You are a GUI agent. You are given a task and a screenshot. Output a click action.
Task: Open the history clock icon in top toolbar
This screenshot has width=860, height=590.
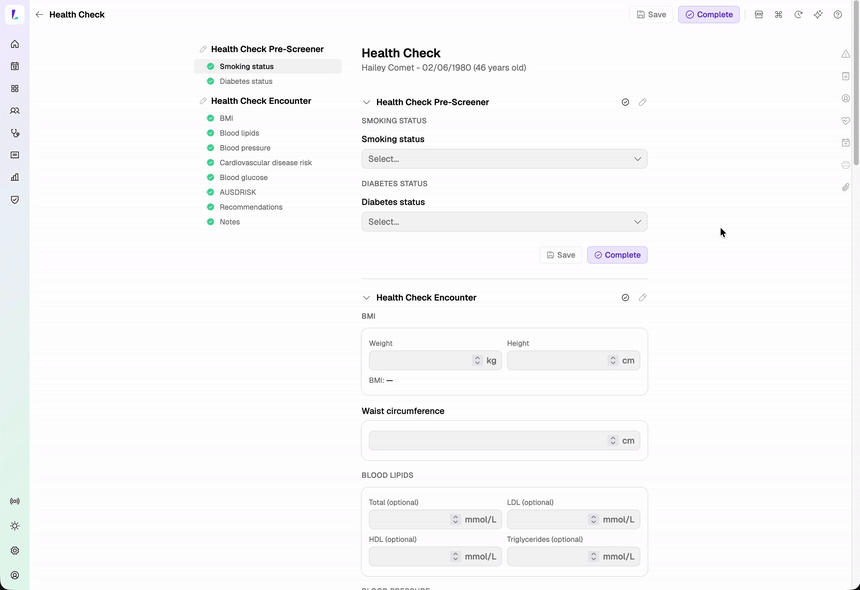[798, 15]
